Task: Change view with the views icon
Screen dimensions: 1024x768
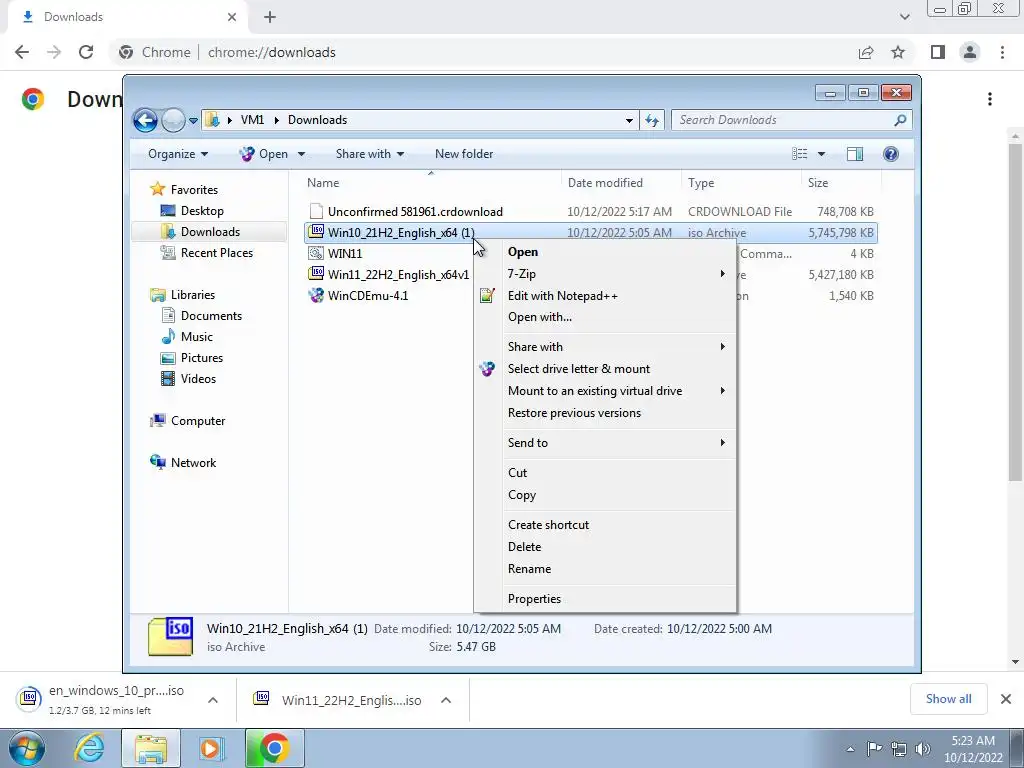Action: [799, 154]
